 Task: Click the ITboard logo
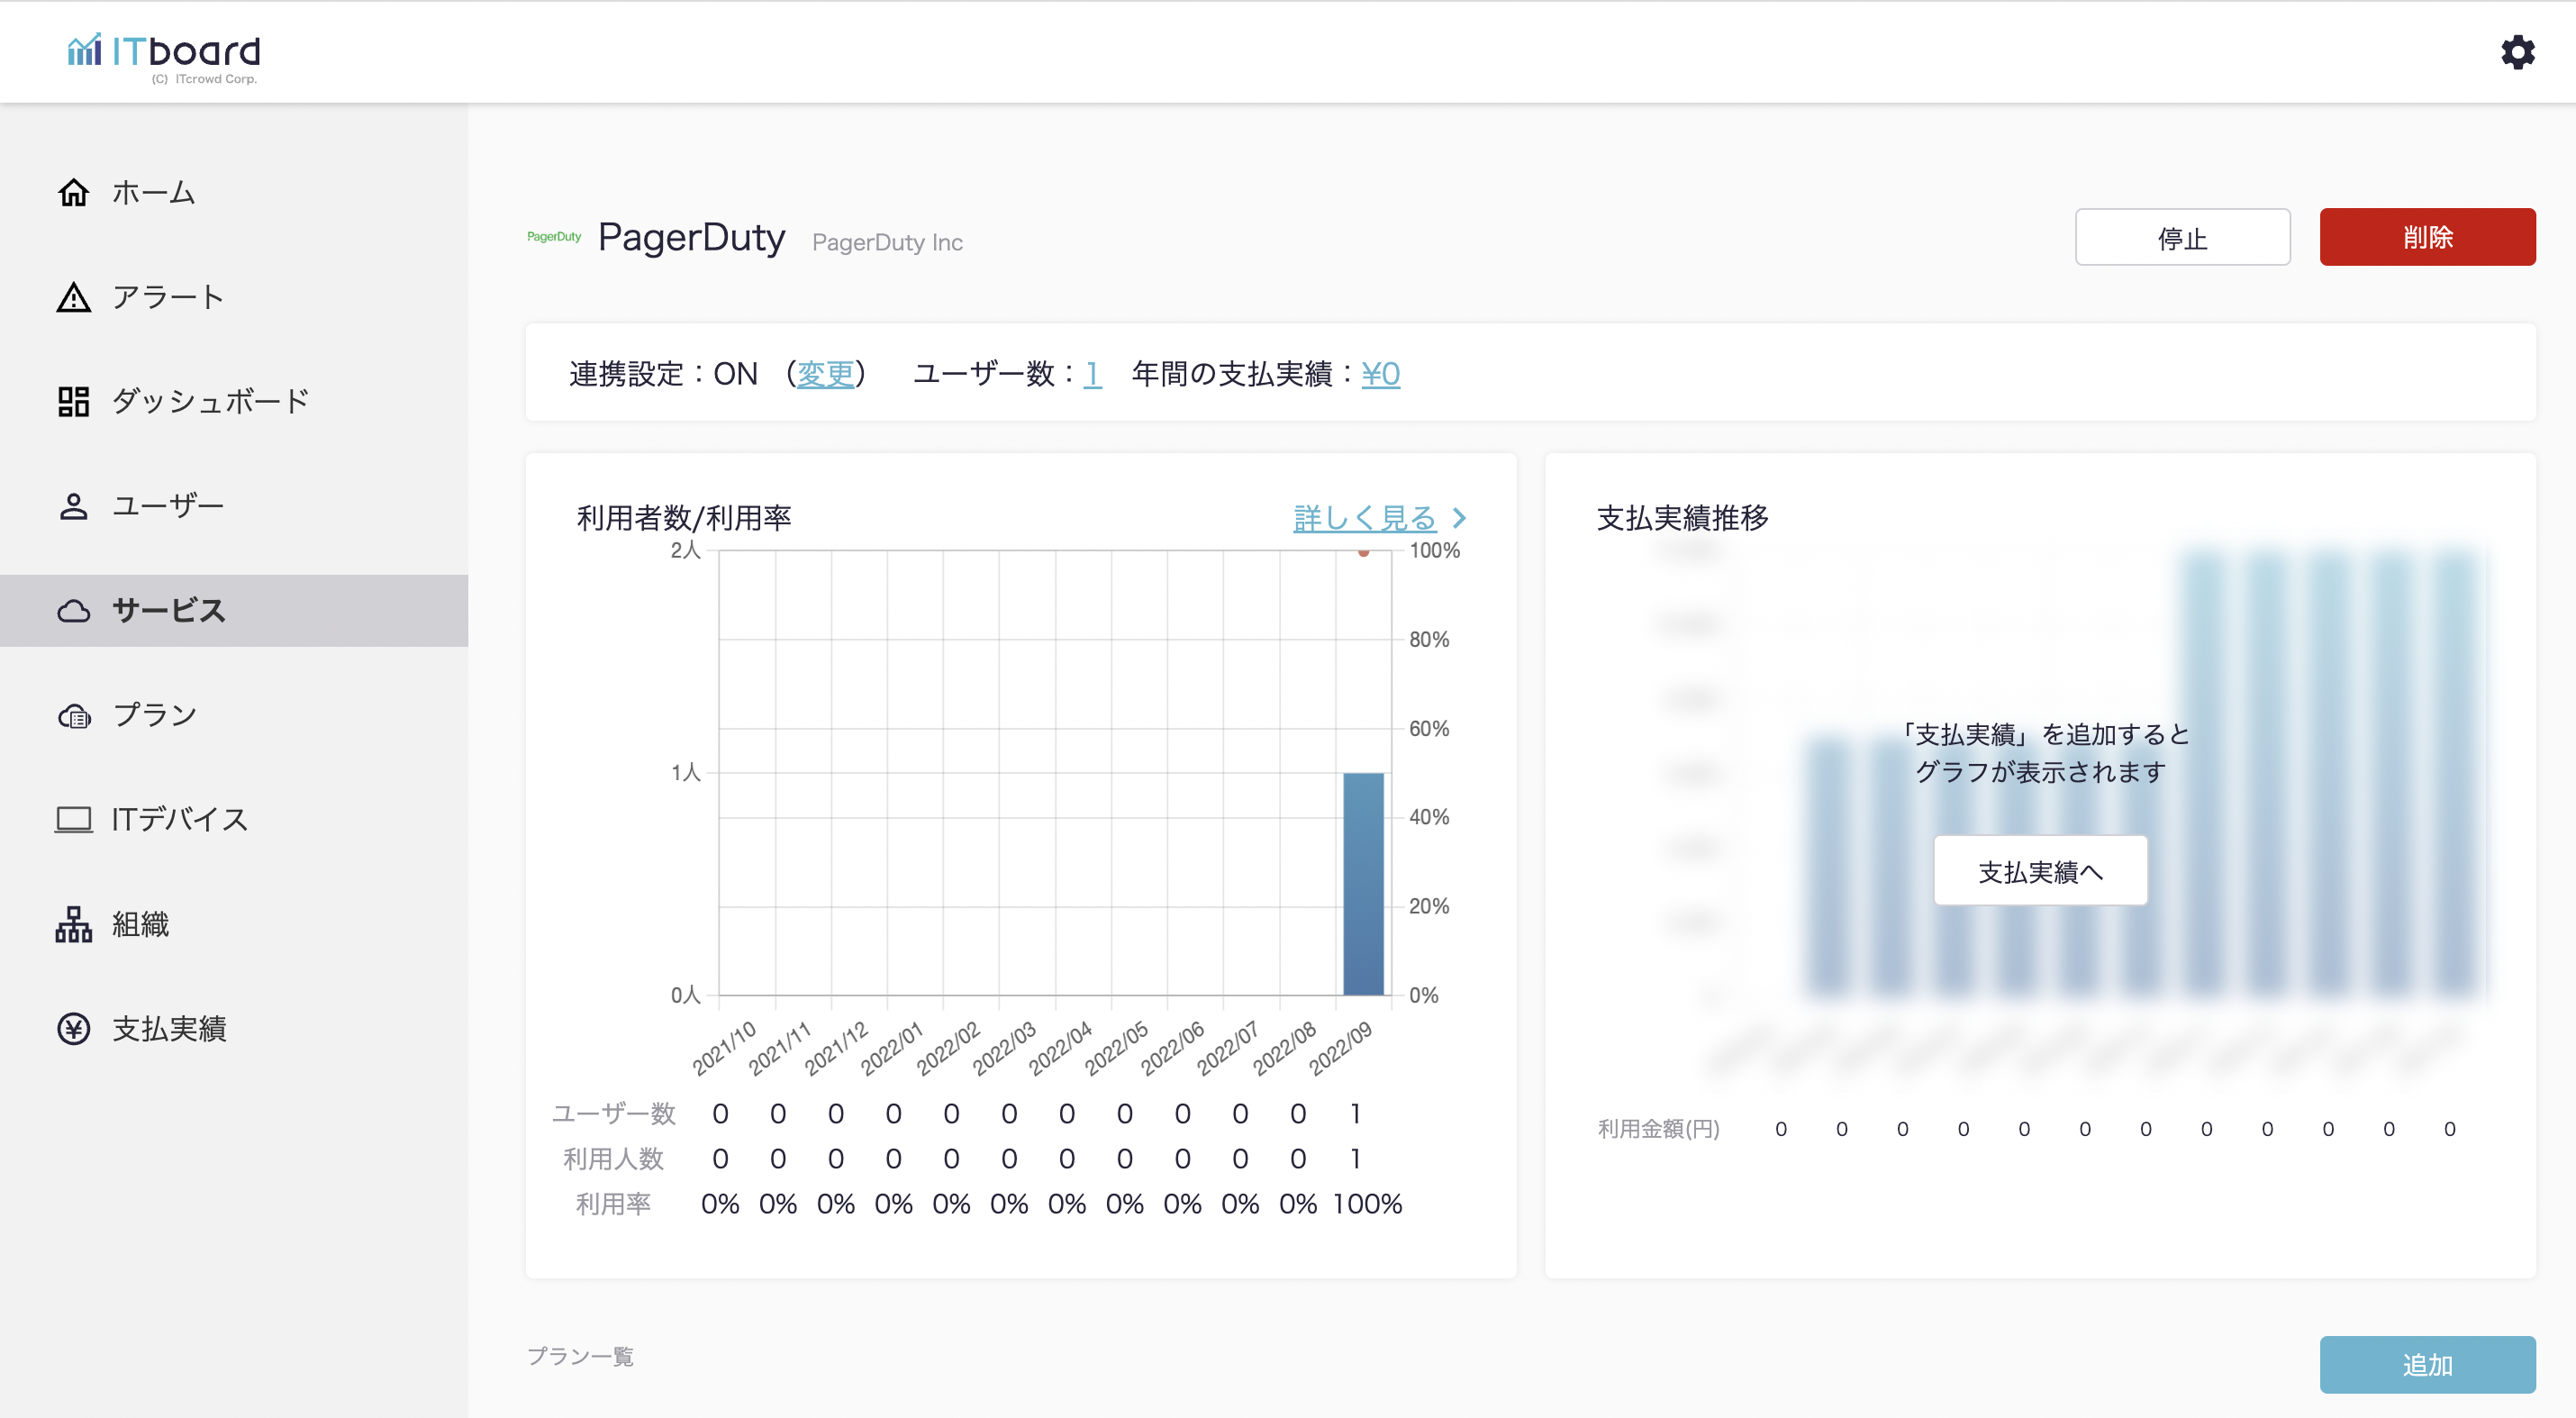click(x=165, y=54)
